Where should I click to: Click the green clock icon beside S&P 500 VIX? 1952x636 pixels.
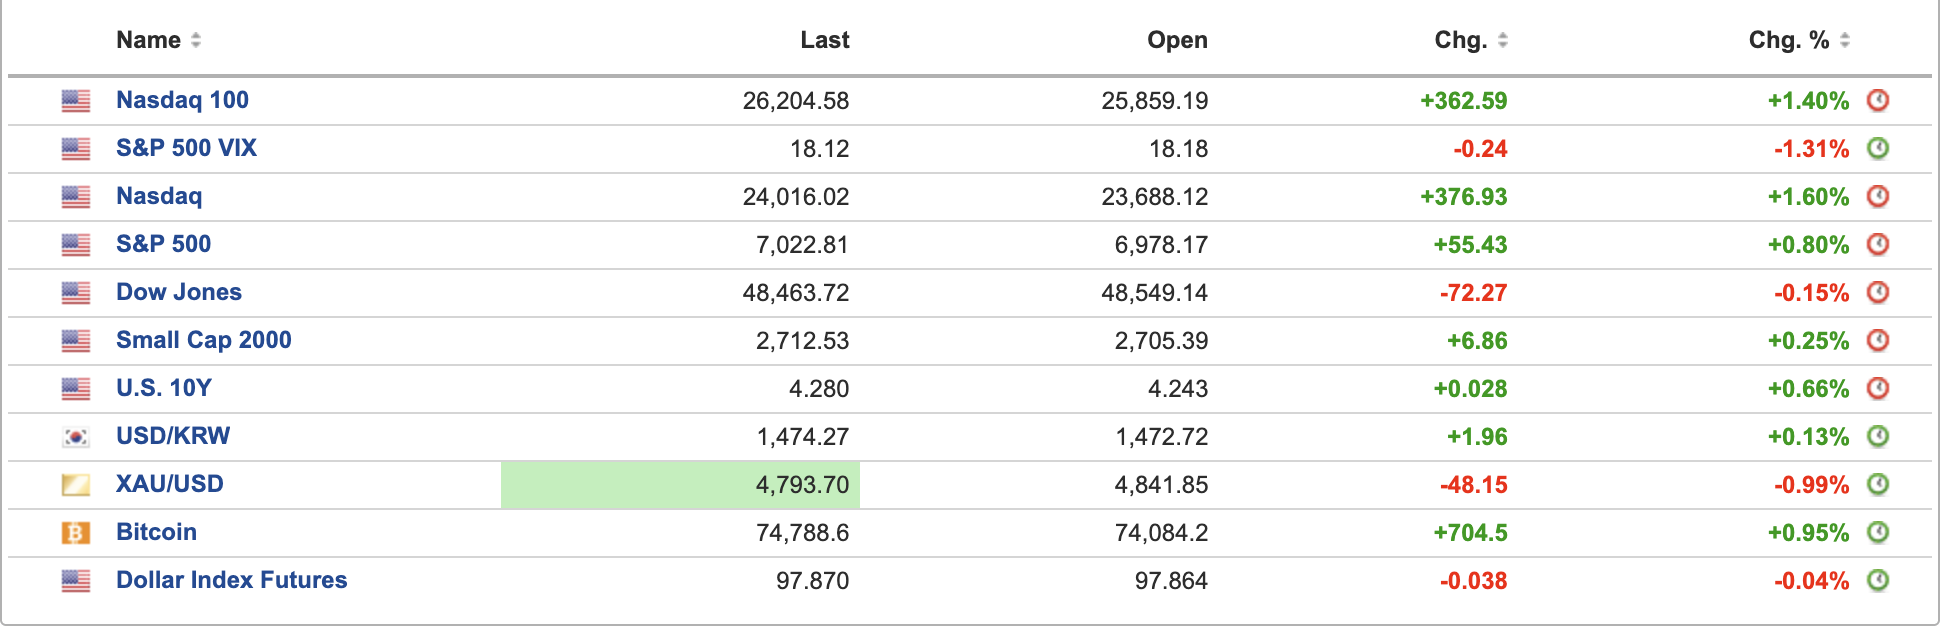click(1878, 149)
